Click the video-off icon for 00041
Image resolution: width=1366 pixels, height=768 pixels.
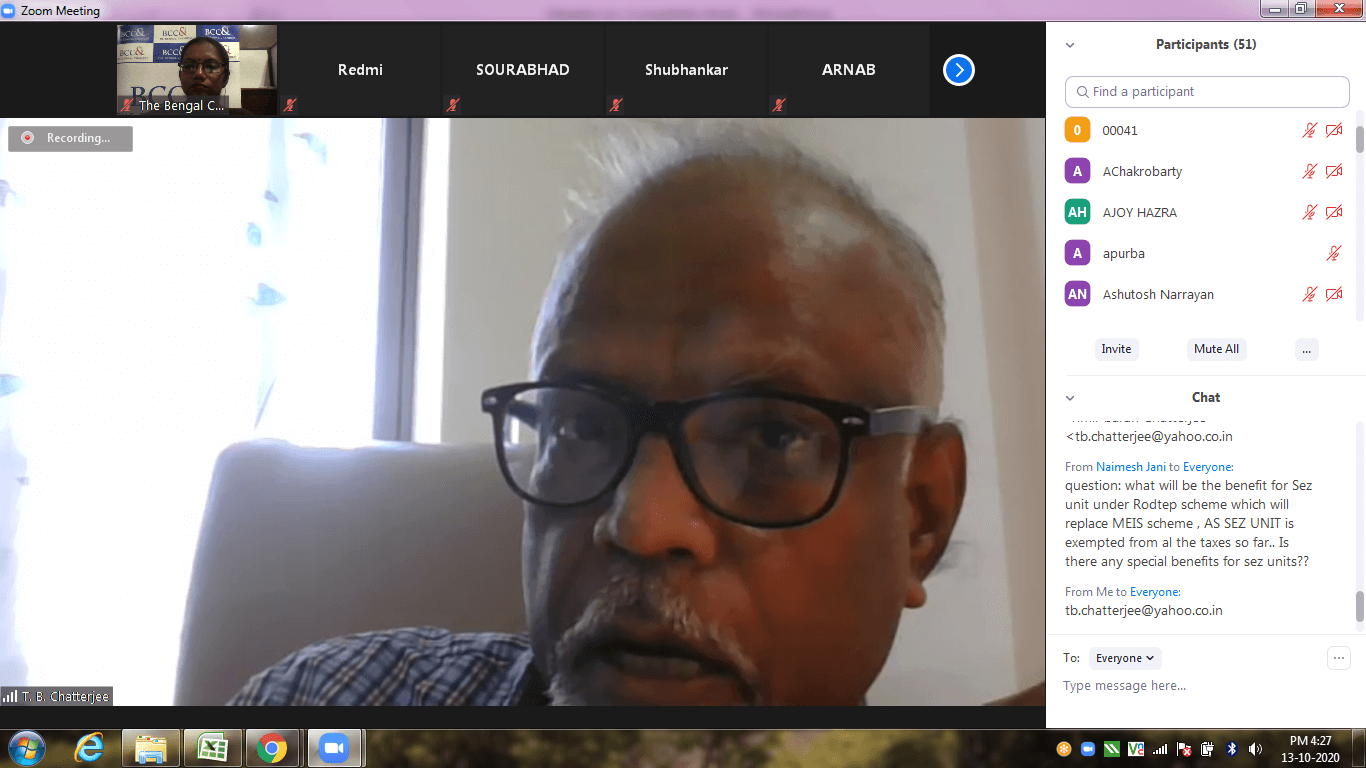click(x=1334, y=130)
